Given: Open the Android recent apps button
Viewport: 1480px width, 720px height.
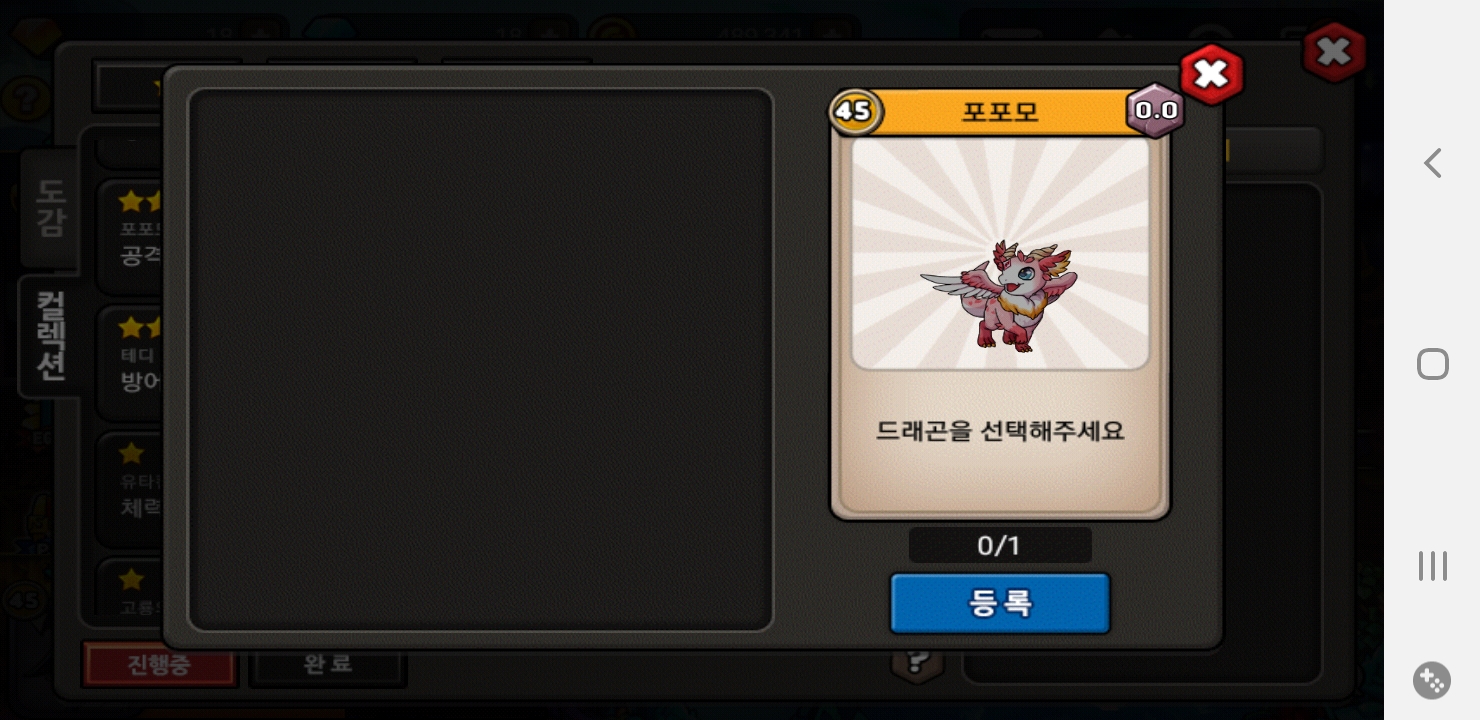Looking at the screenshot, I should coord(1433,565).
